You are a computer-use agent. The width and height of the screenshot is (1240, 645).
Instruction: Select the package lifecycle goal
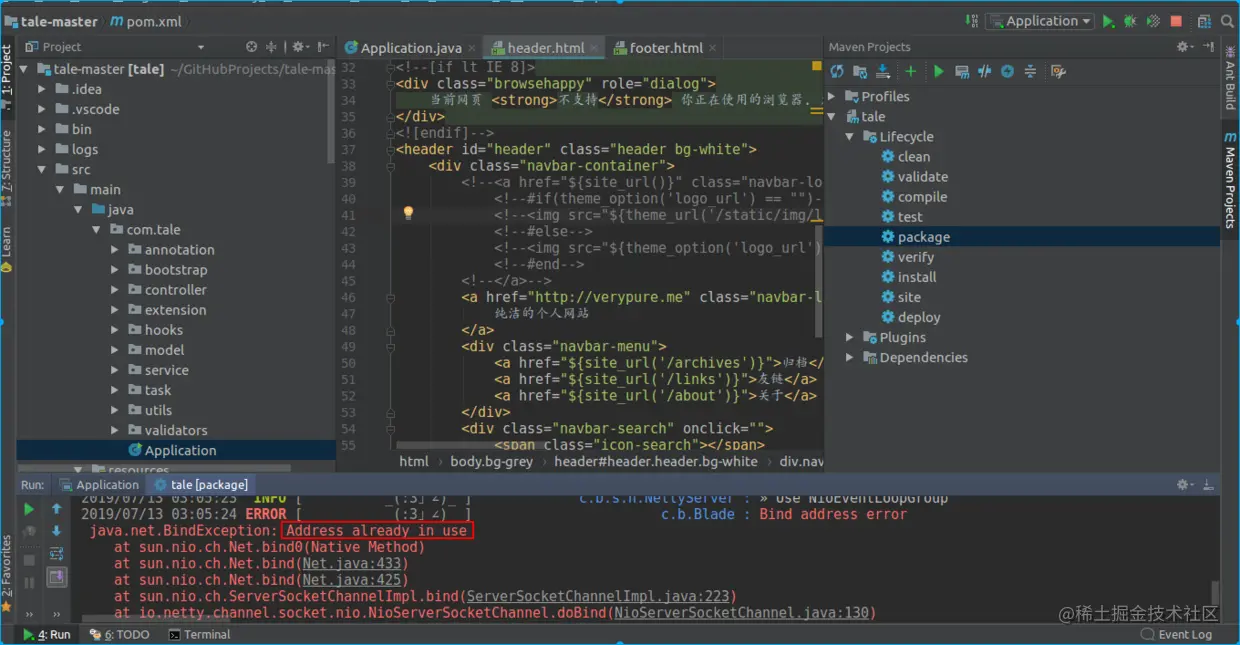1022,237
